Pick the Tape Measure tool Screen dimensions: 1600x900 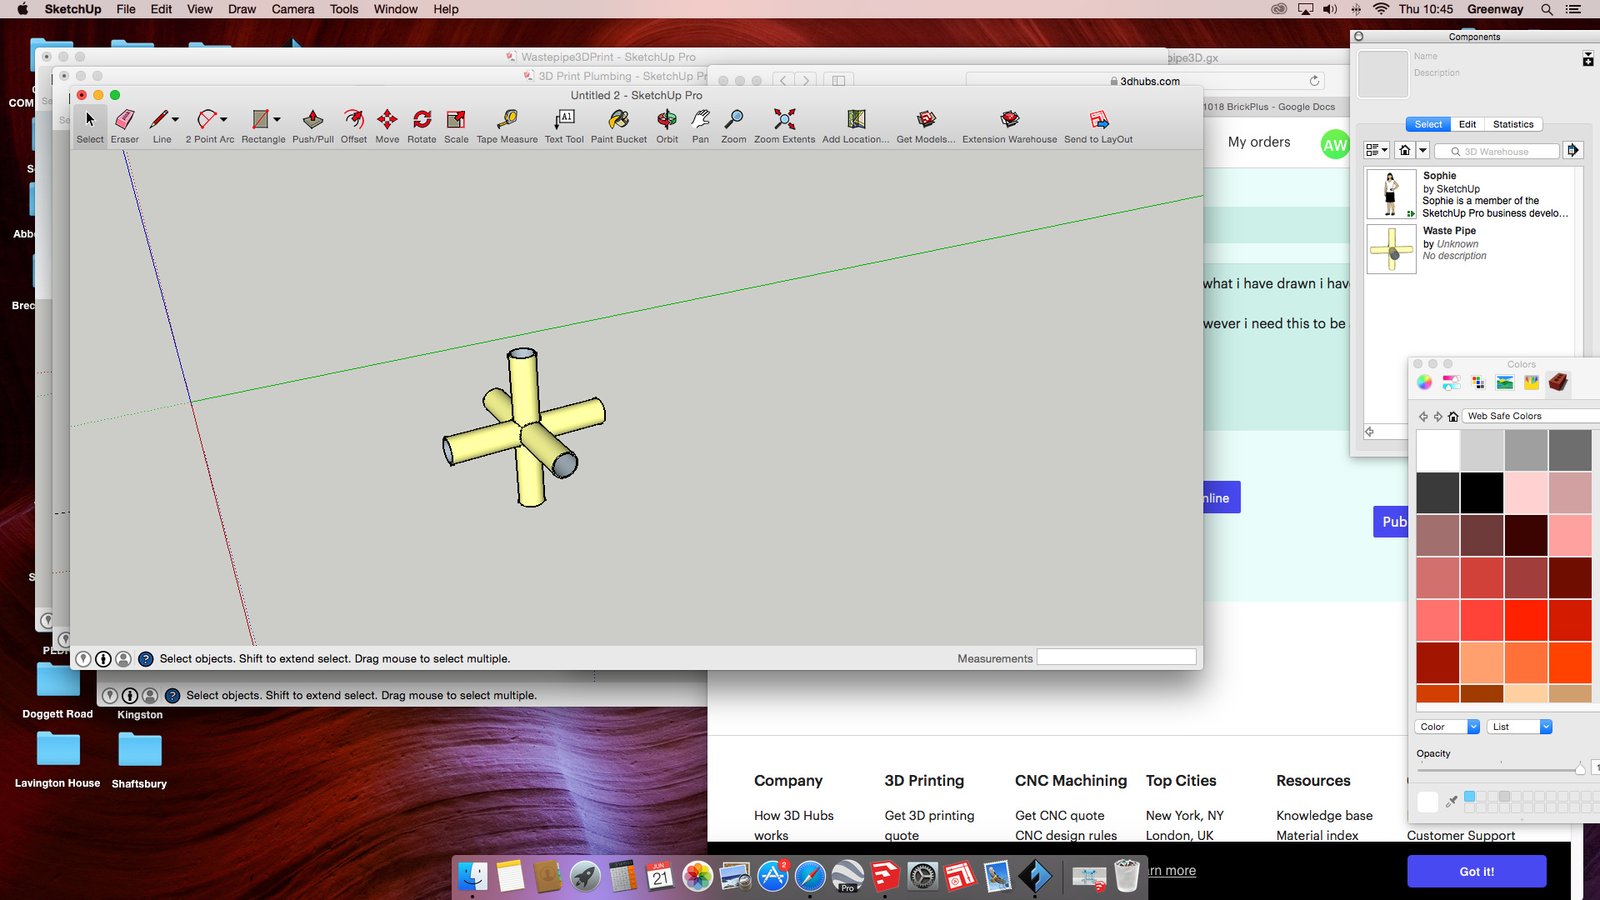(507, 121)
